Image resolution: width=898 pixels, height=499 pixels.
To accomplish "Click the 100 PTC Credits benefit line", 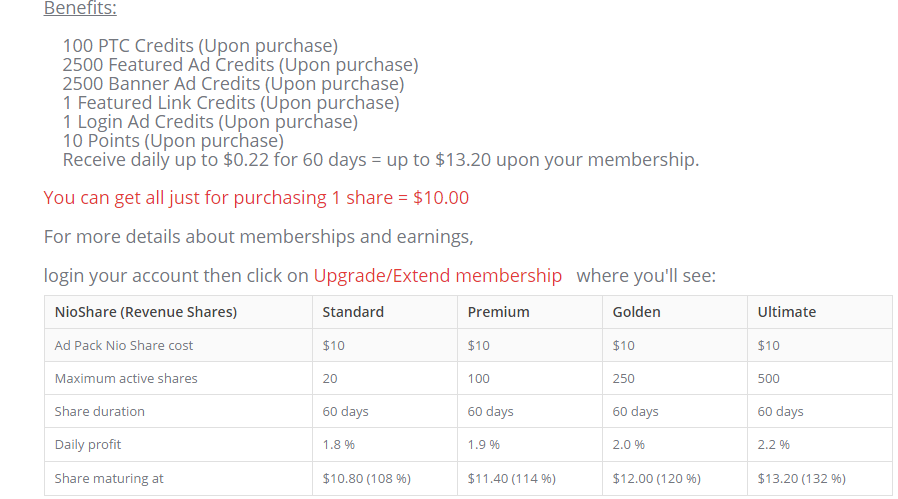I will (200, 46).
